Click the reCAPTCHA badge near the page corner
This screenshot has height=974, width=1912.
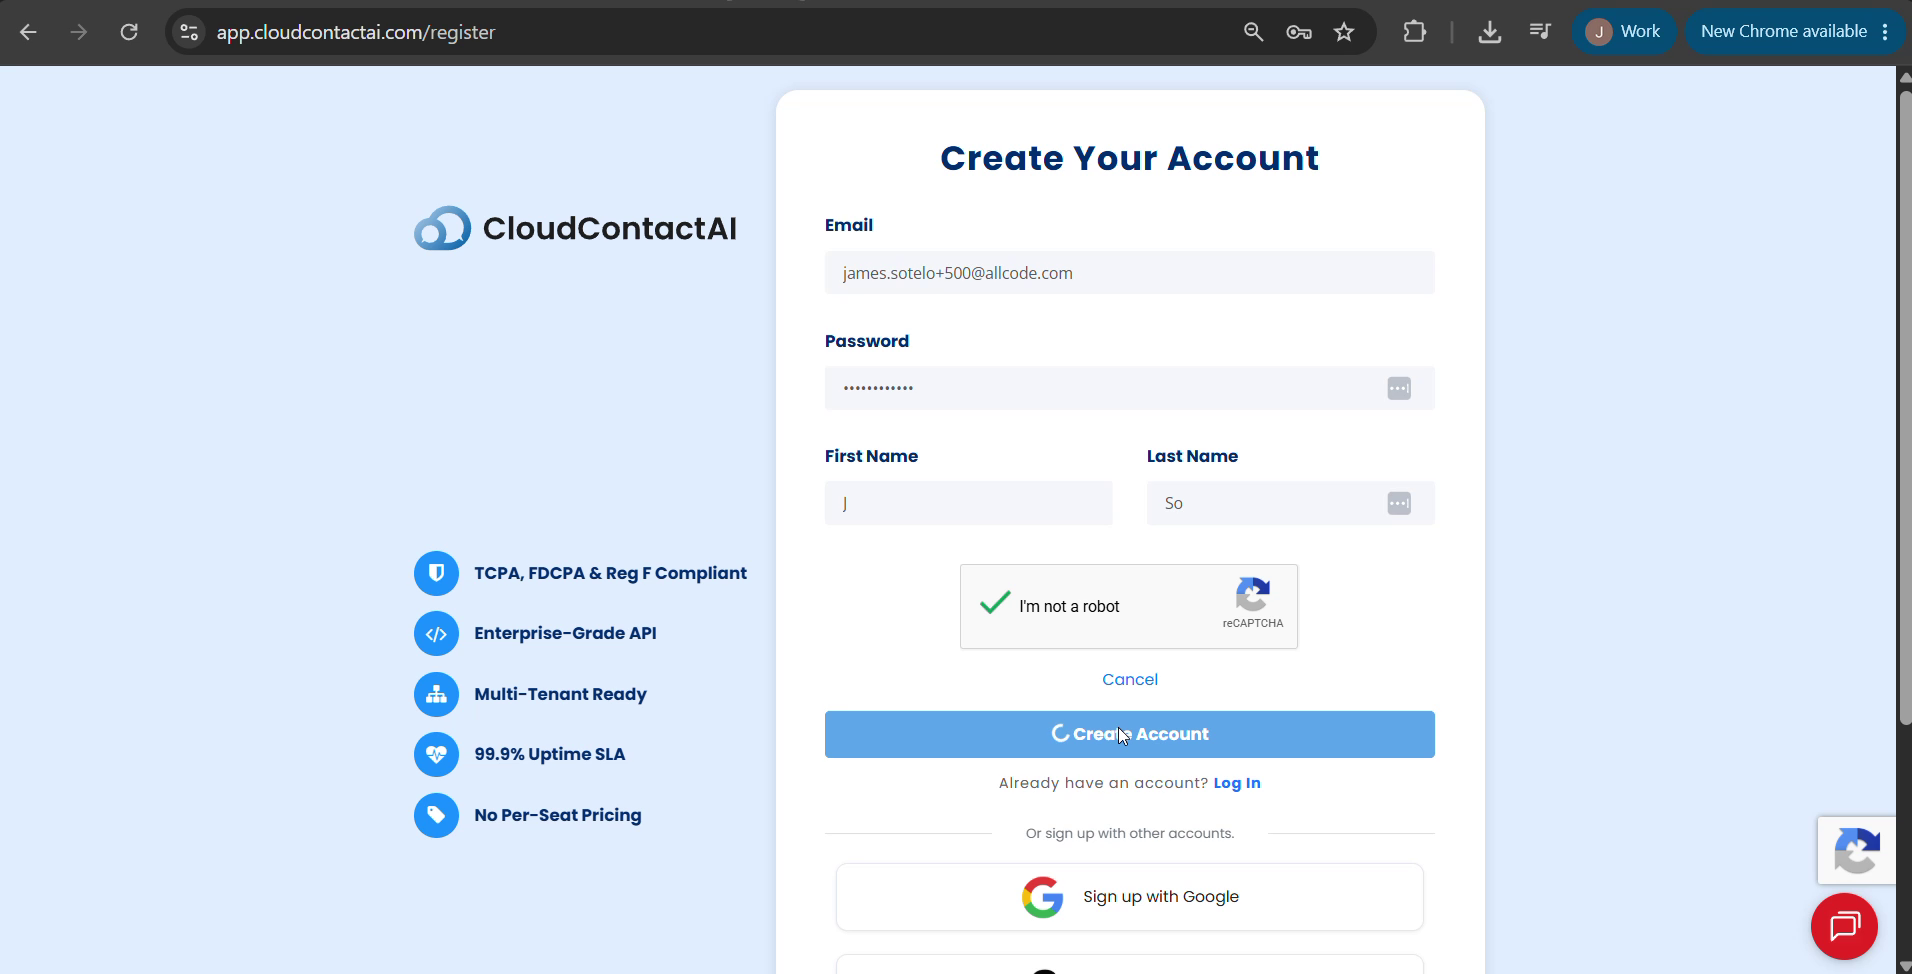[x=1857, y=850]
